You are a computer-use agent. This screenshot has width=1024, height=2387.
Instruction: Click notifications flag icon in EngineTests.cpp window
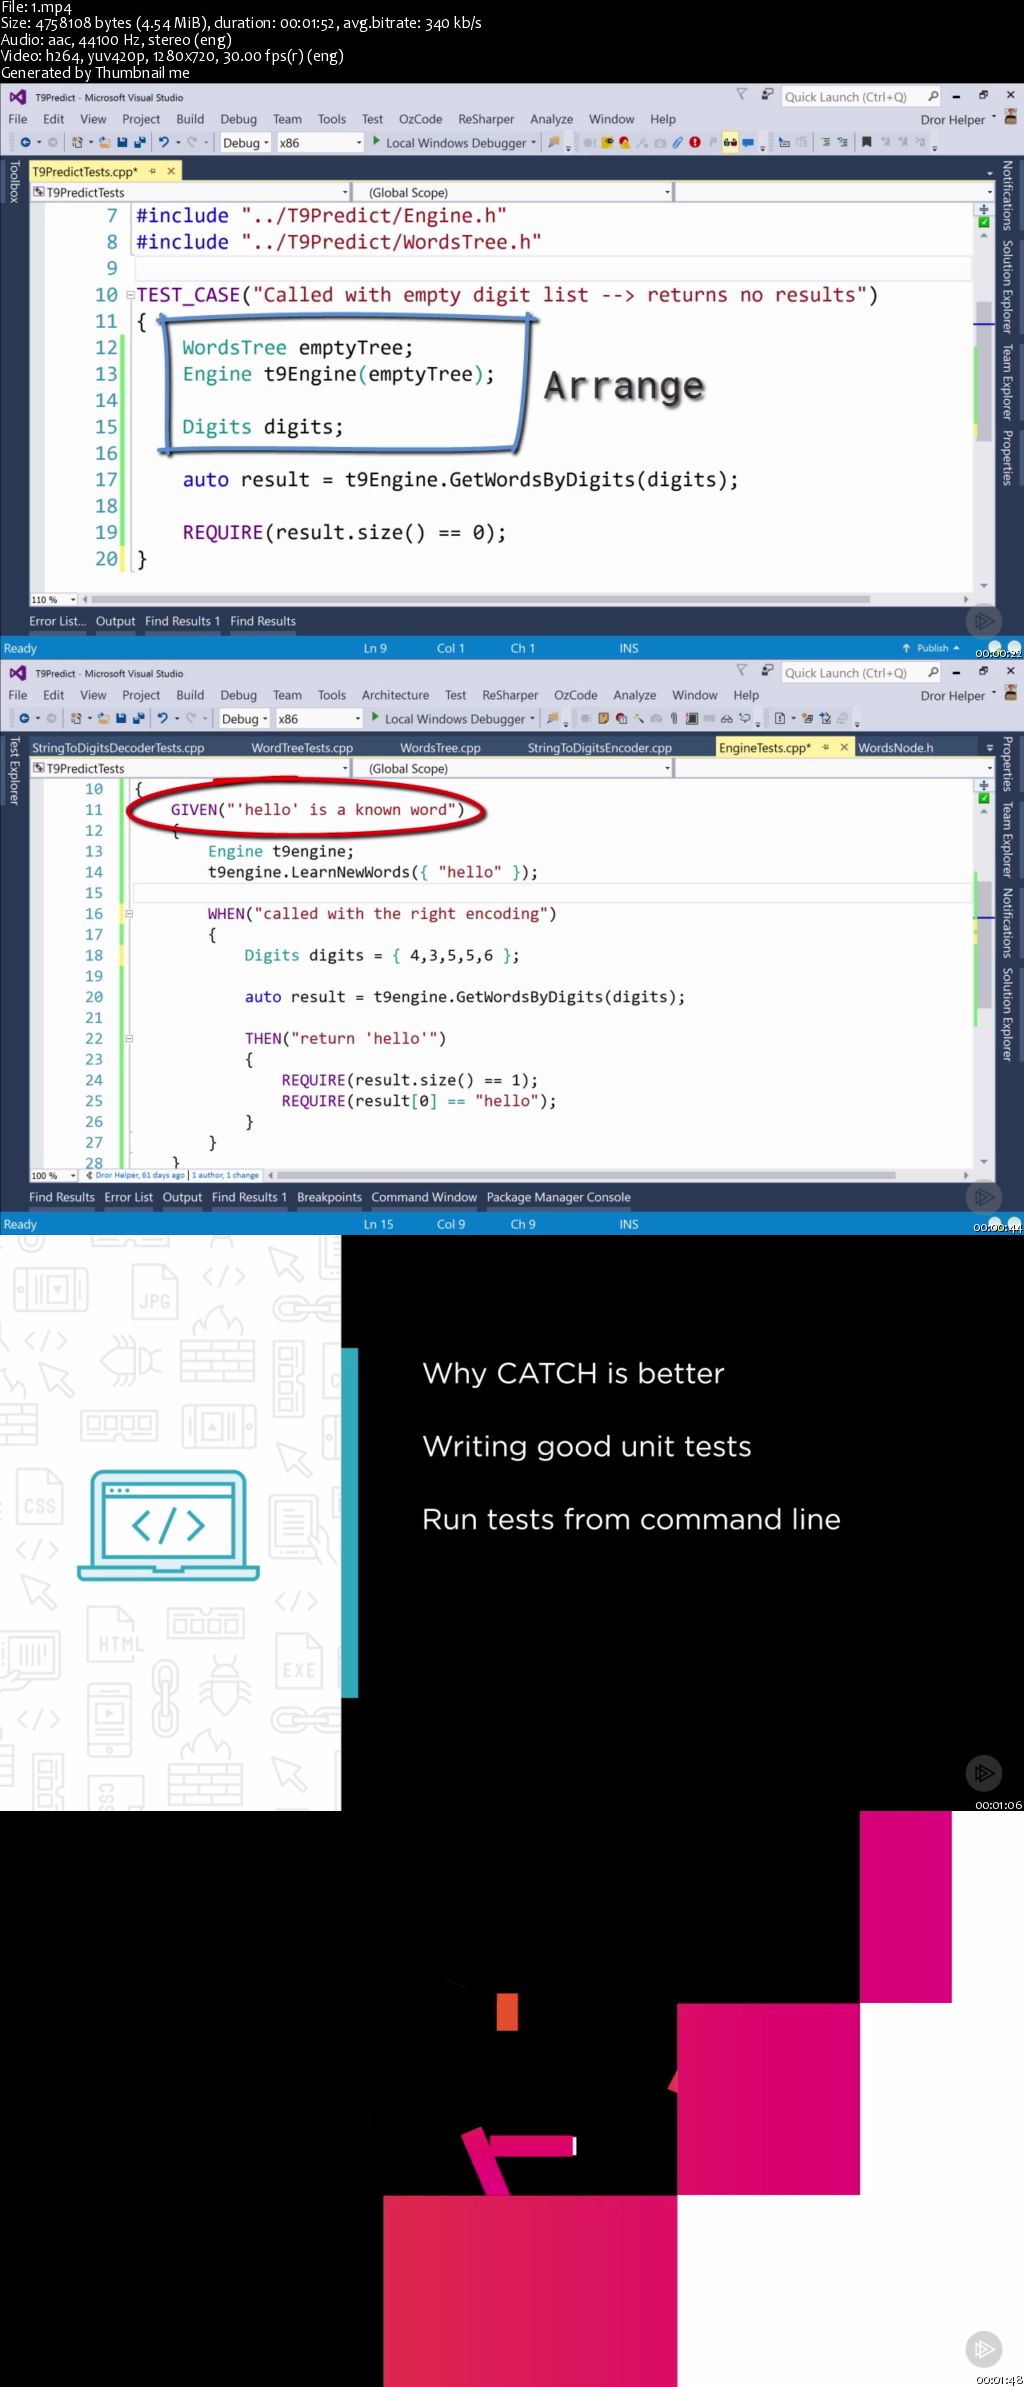(741, 671)
